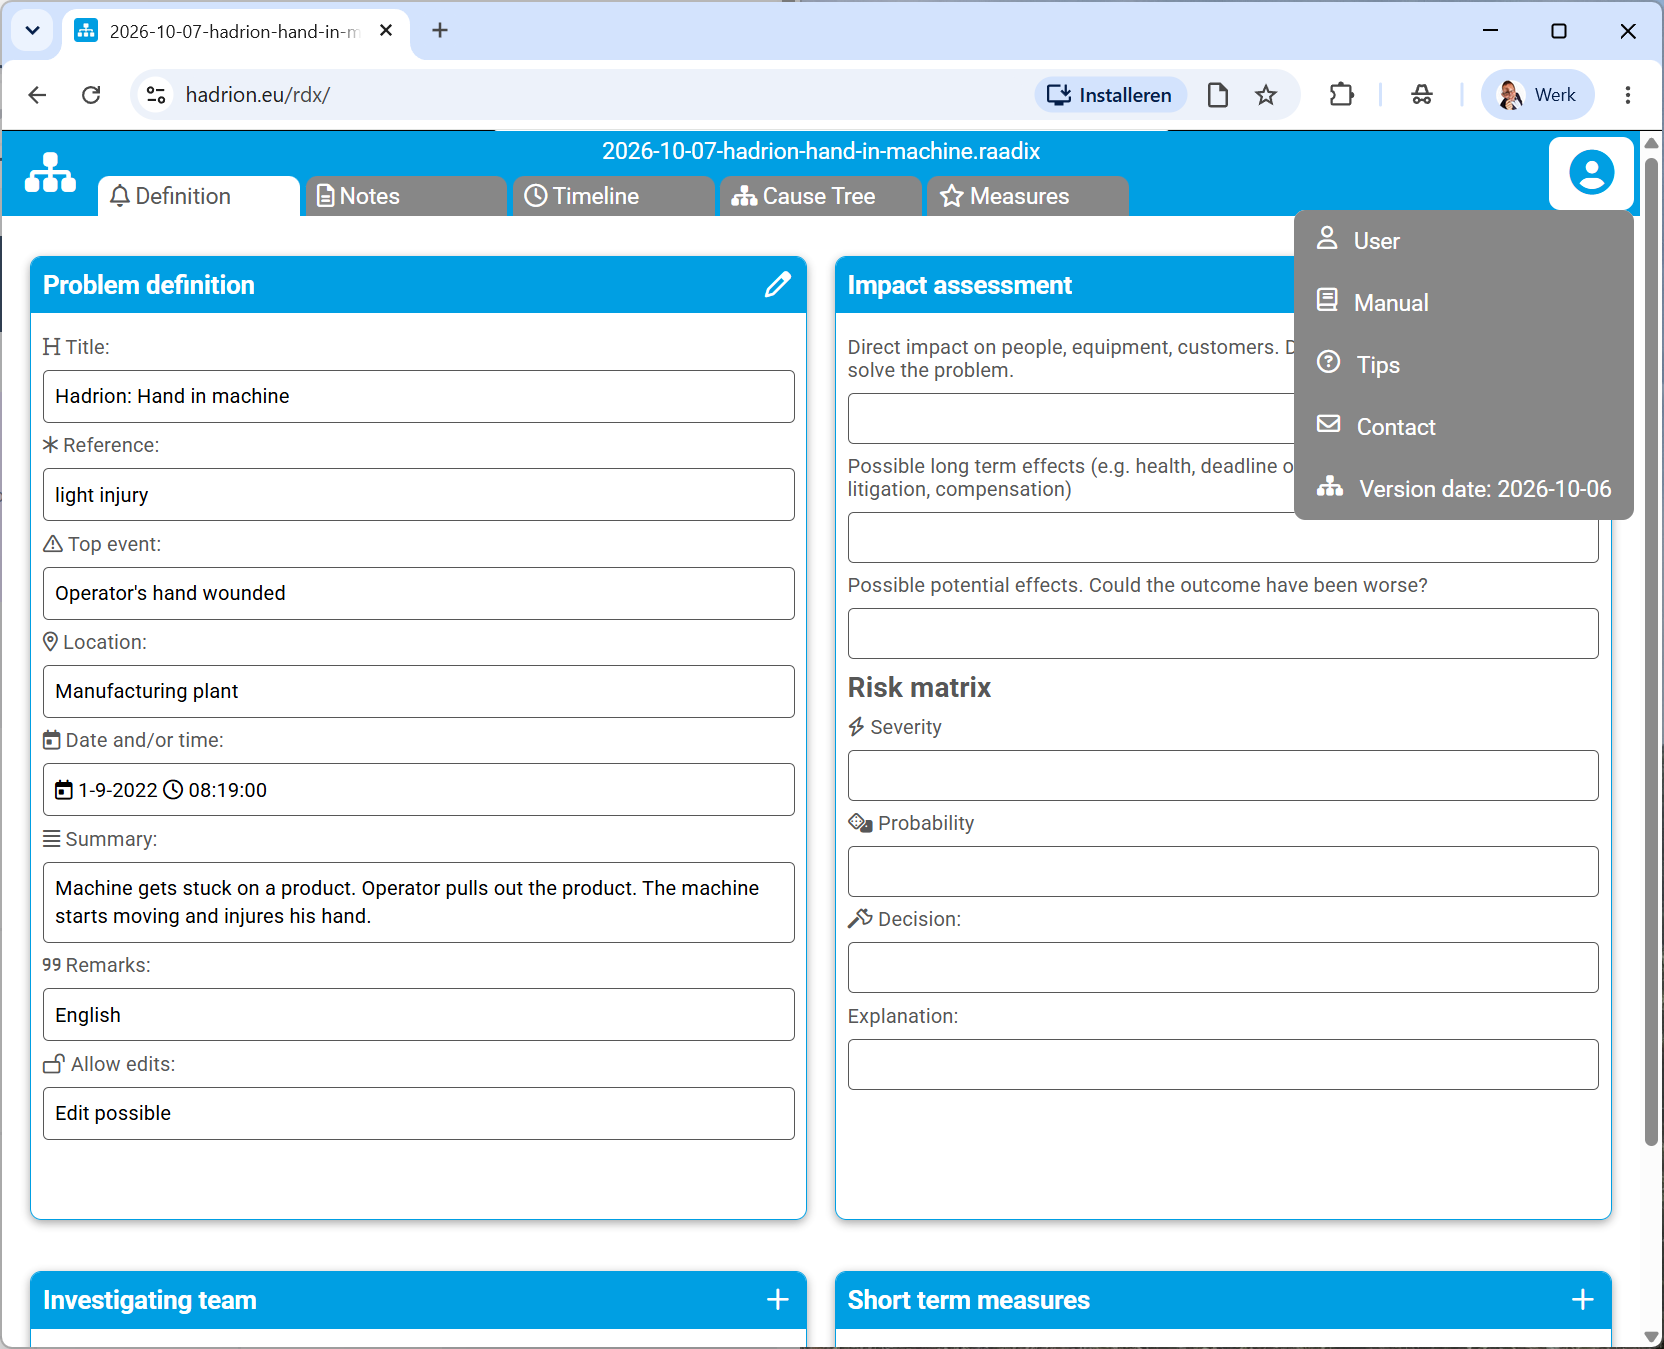This screenshot has width=1664, height=1349.
Task: Open Chrome three-dot menu
Action: pyautogui.click(x=1628, y=95)
